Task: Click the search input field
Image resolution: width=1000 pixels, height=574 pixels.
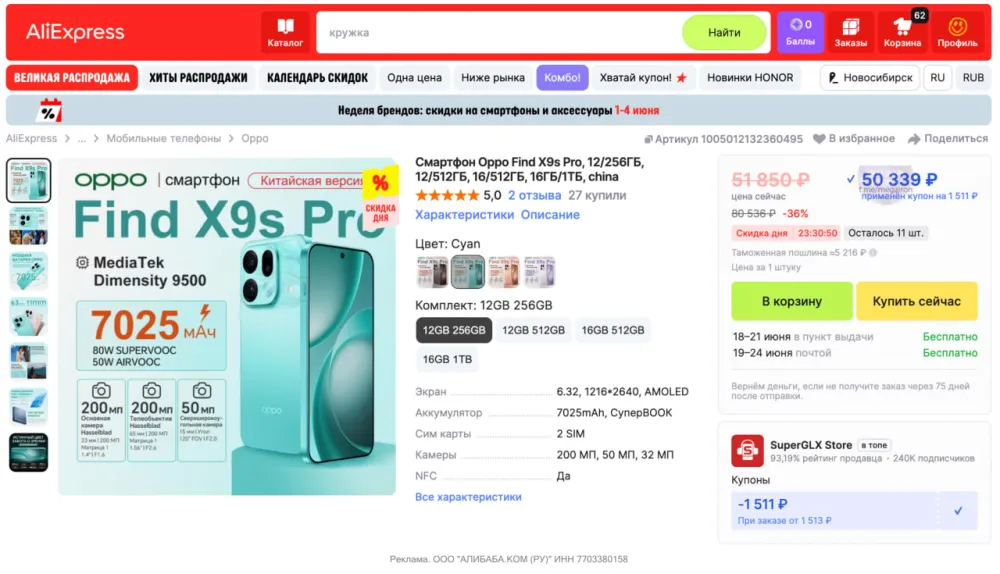Action: pyautogui.click(x=499, y=33)
